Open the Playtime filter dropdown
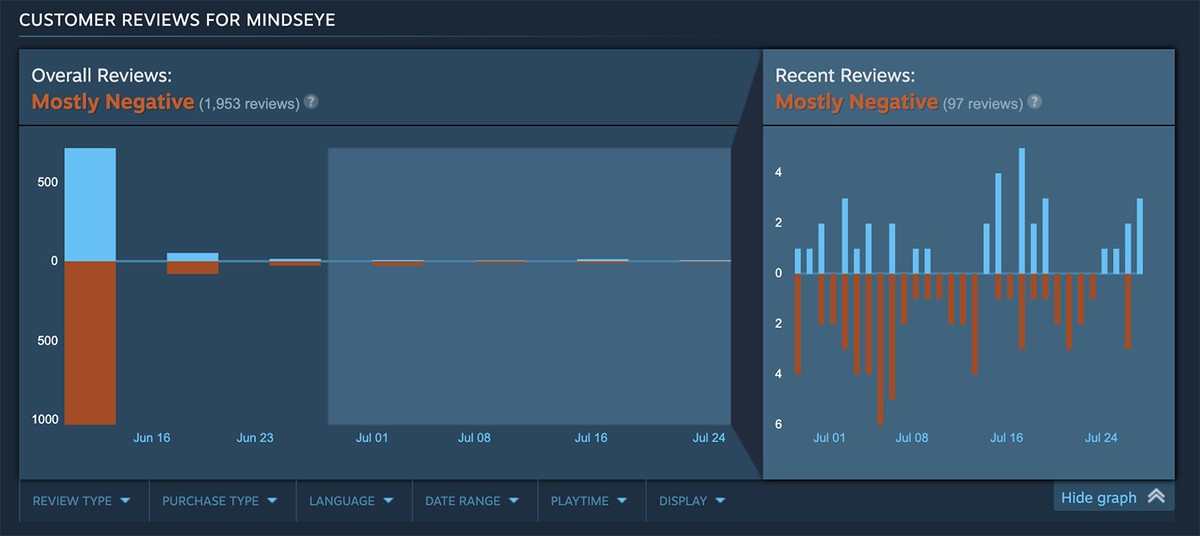The height and width of the screenshot is (536, 1200). click(x=591, y=501)
